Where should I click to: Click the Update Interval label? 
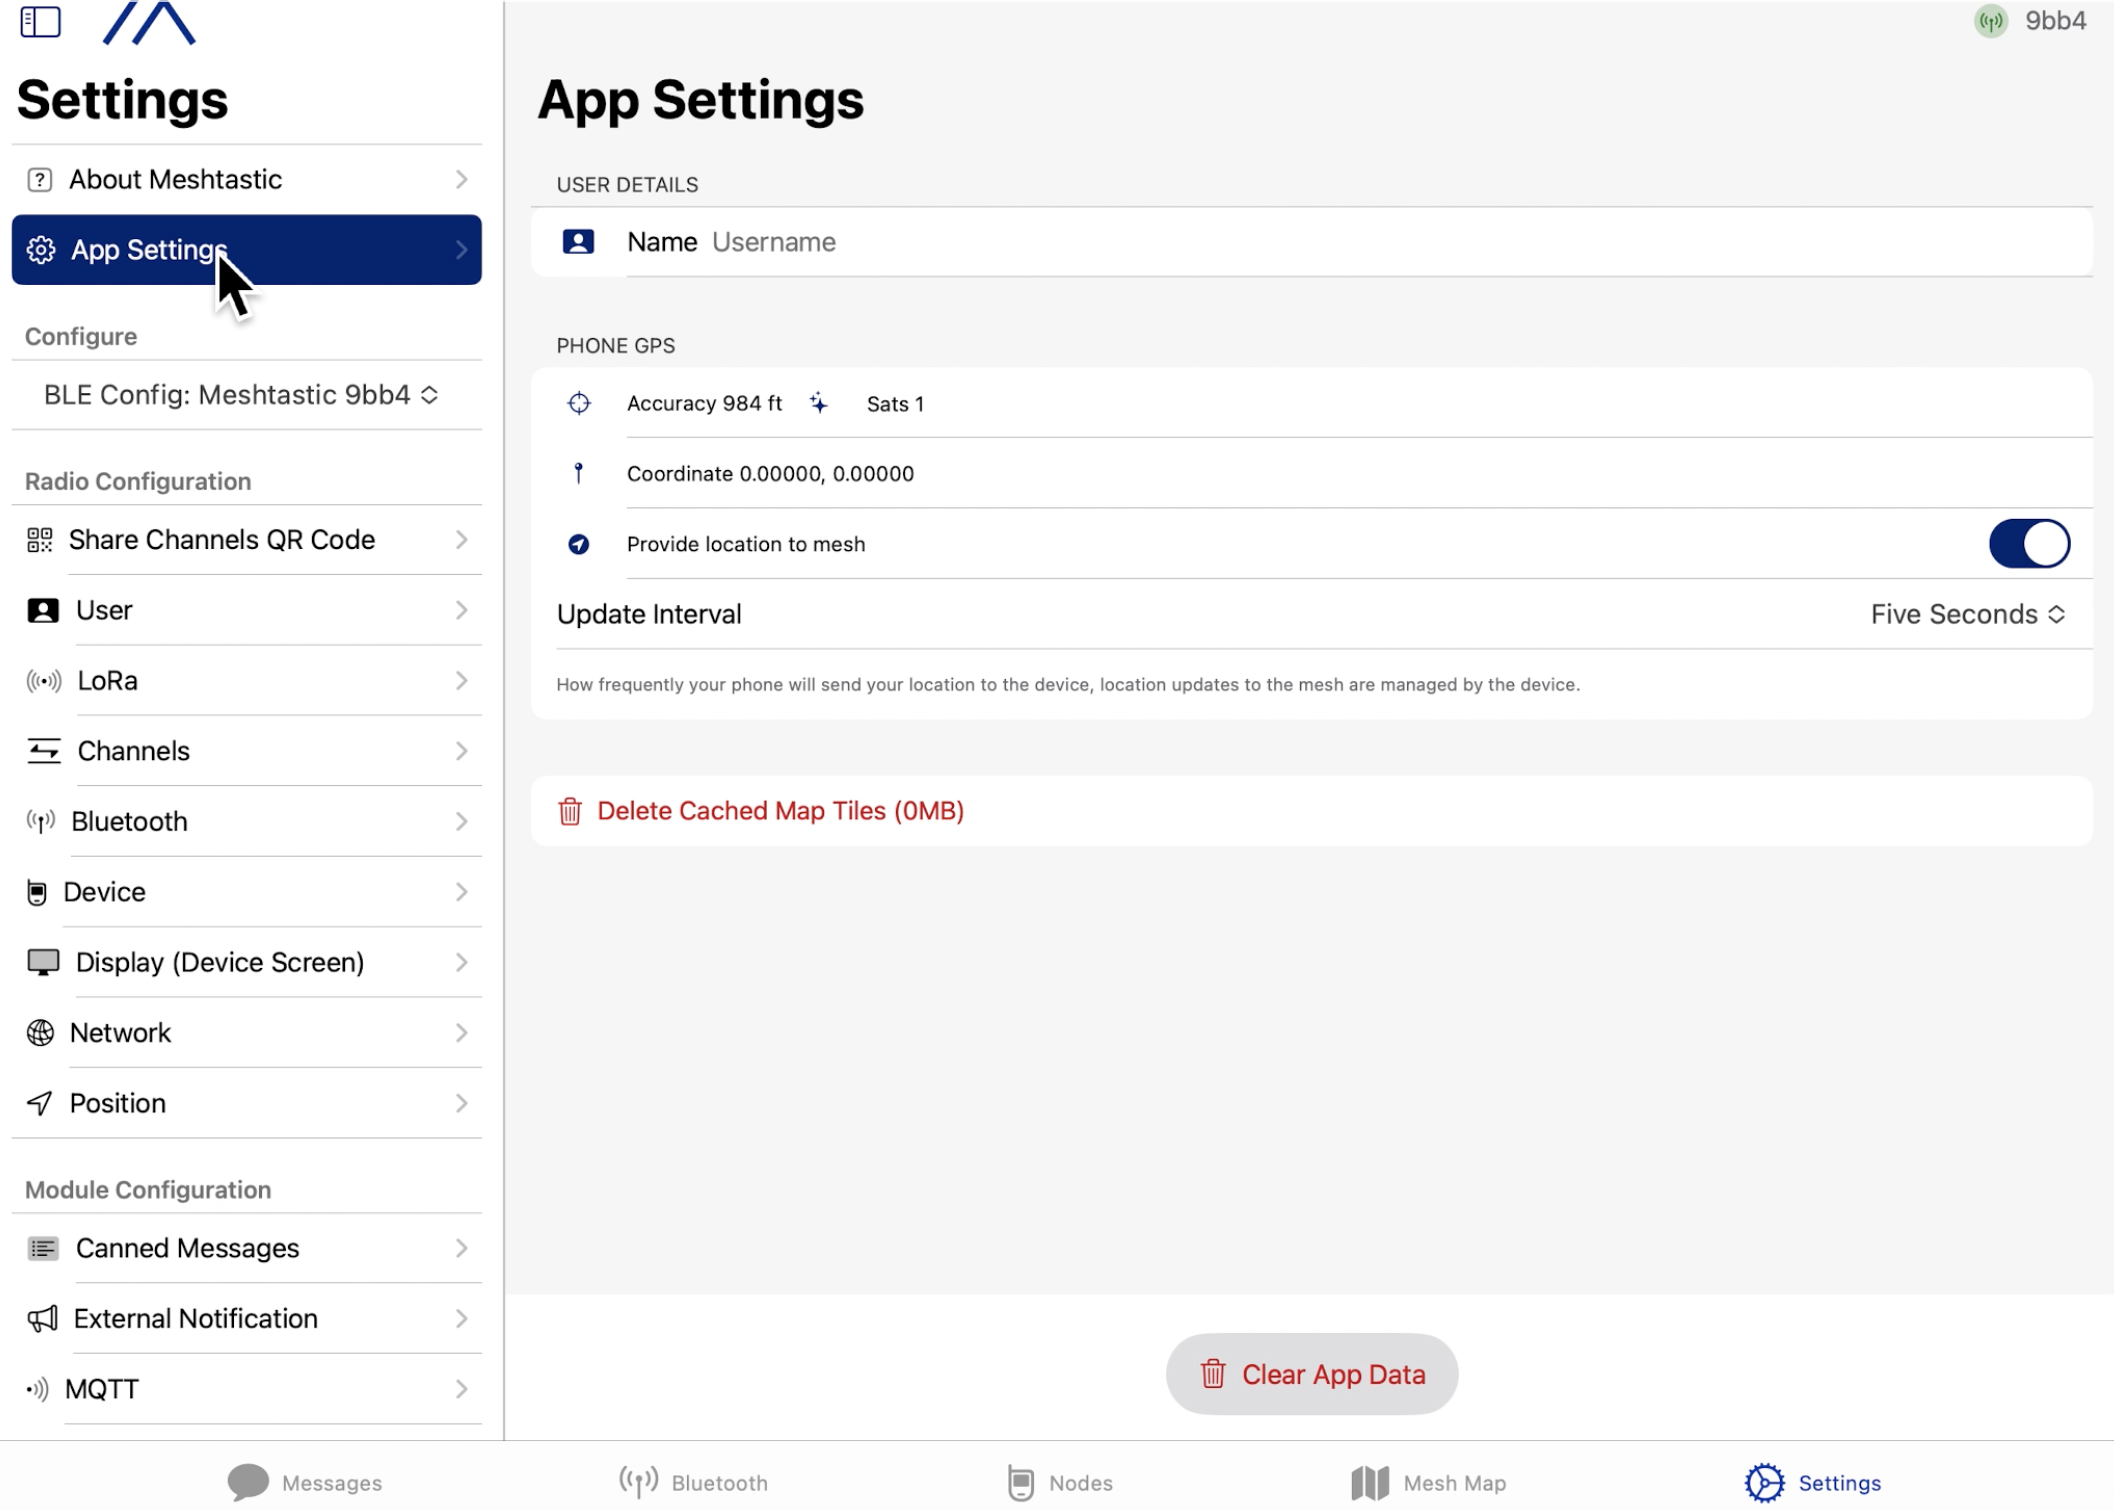[649, 614]
